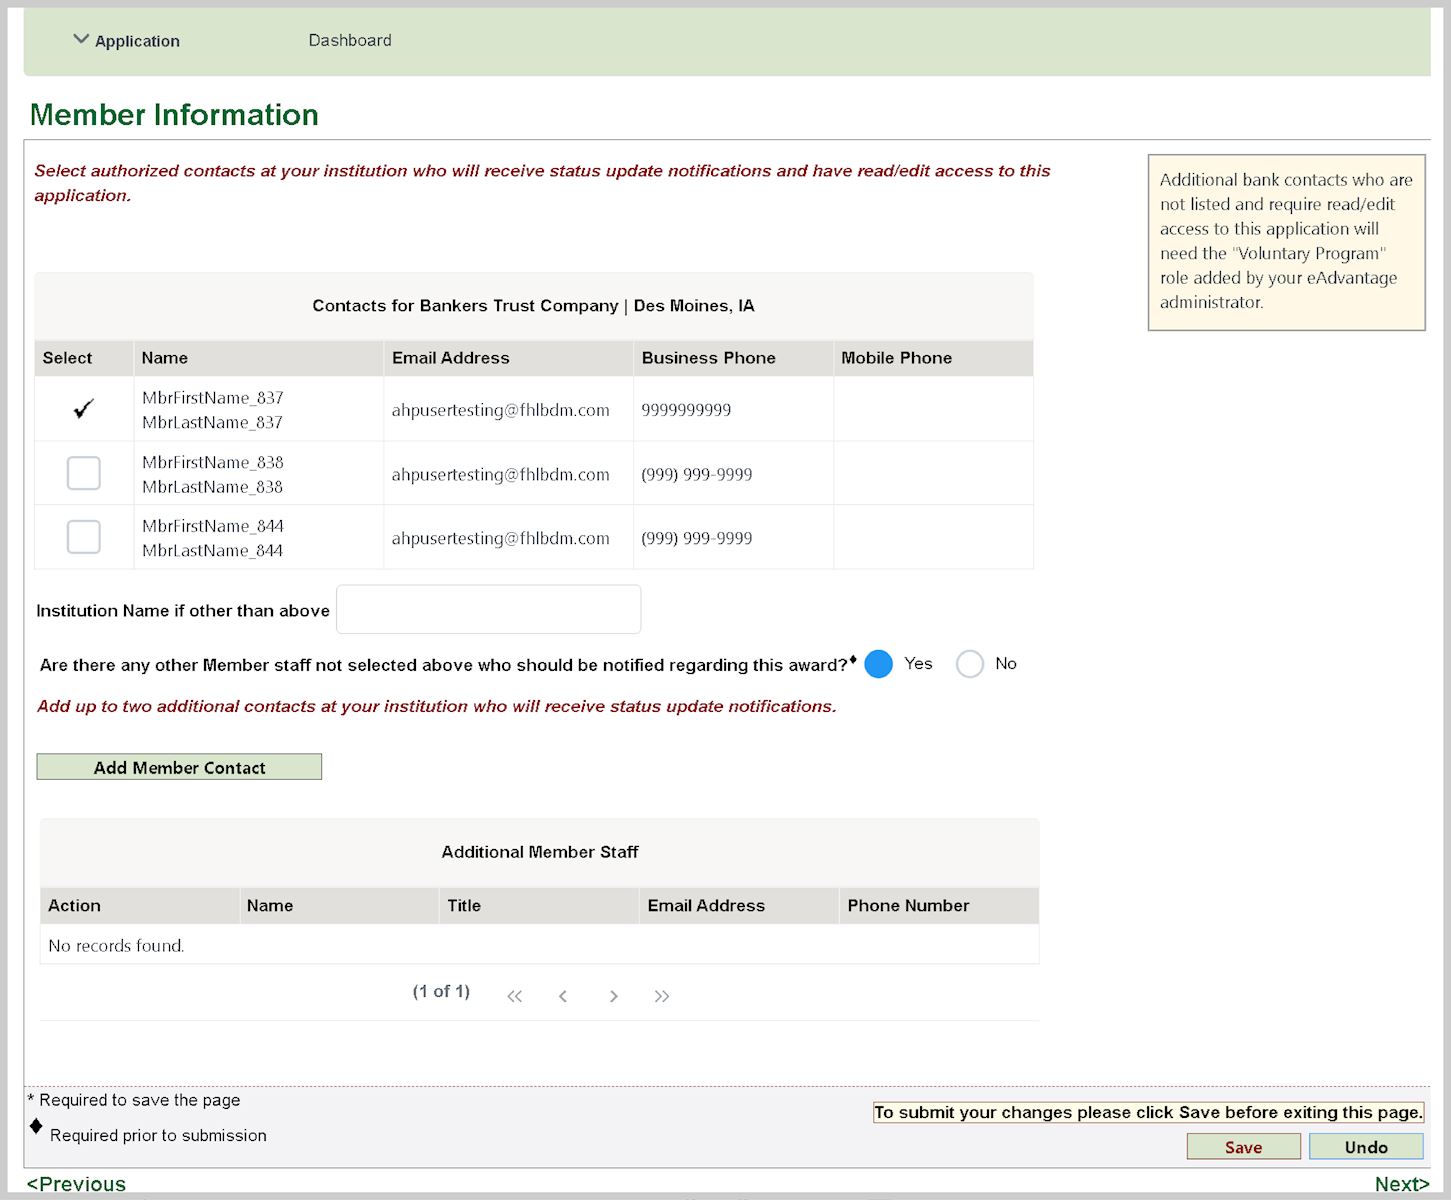Click the Add Member Contact button
This screenshot has height=1200, width=1451.
(179, 767)
